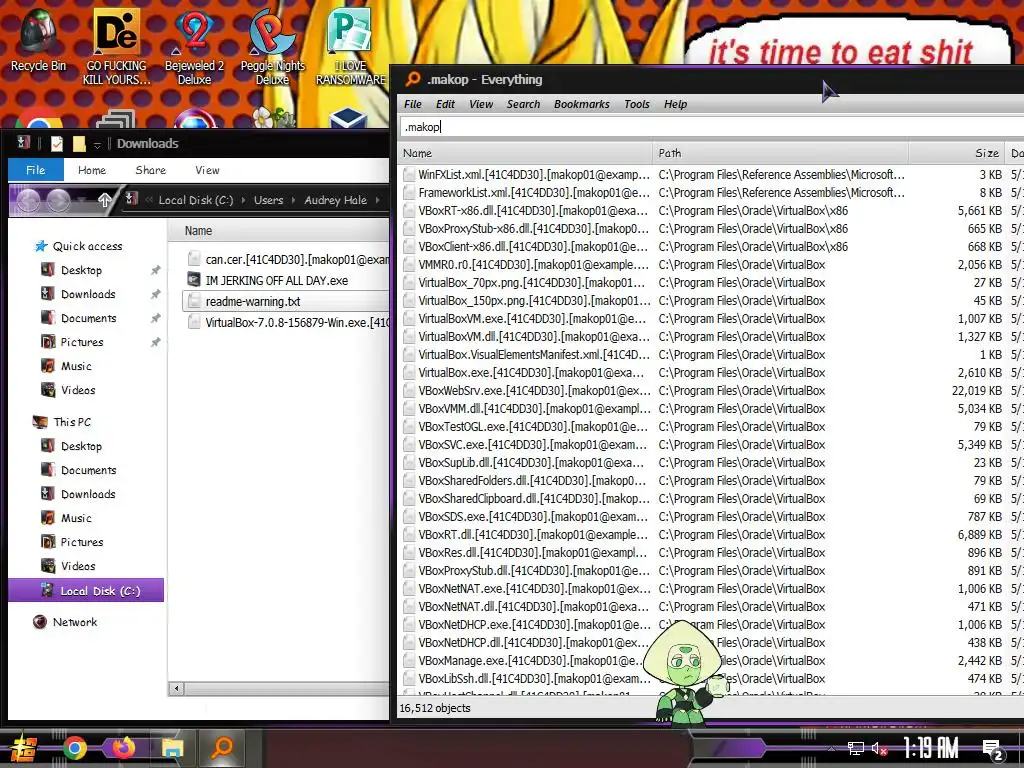Click the Back button in File Explorer
The image size is (1024, 768).
click(27, 200)
